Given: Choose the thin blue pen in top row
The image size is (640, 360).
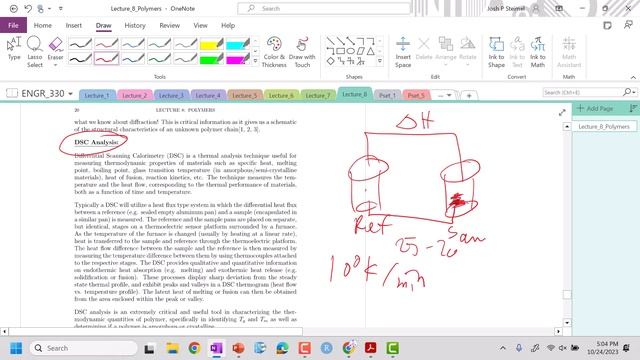Looking at the screenshot, I should [133, 44].
